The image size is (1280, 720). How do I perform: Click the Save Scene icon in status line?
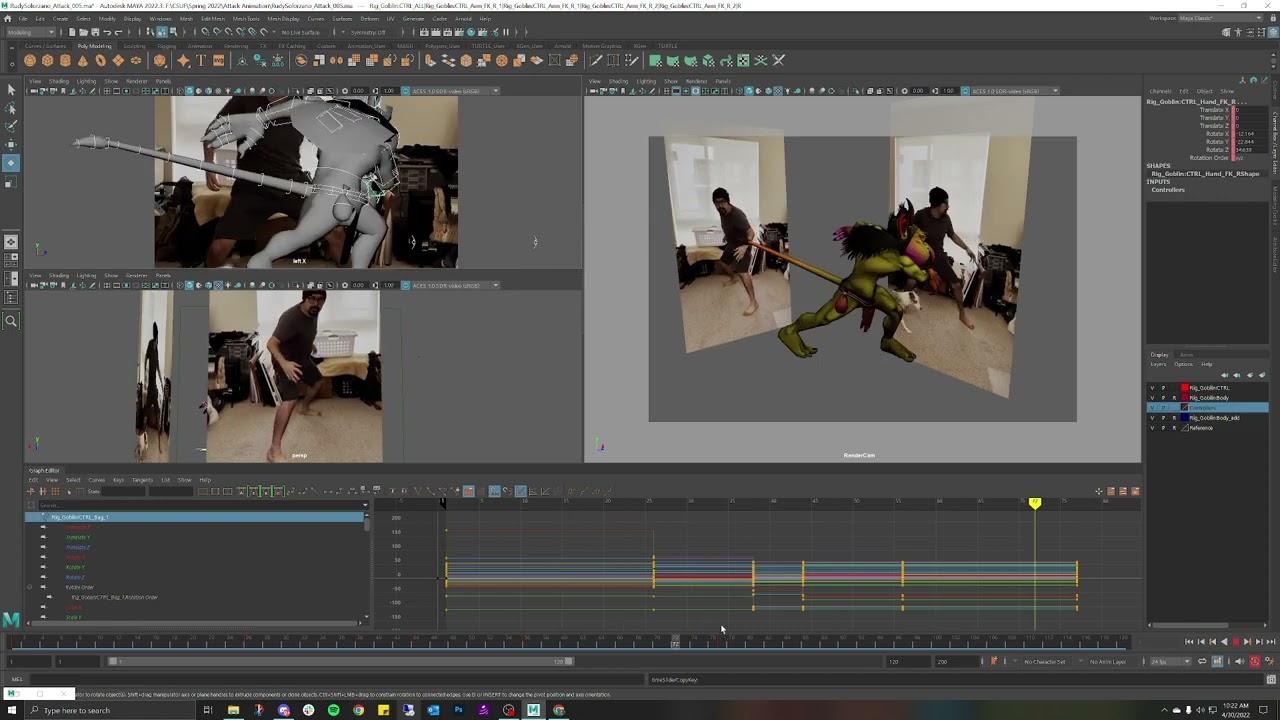(x=95, y=32)
